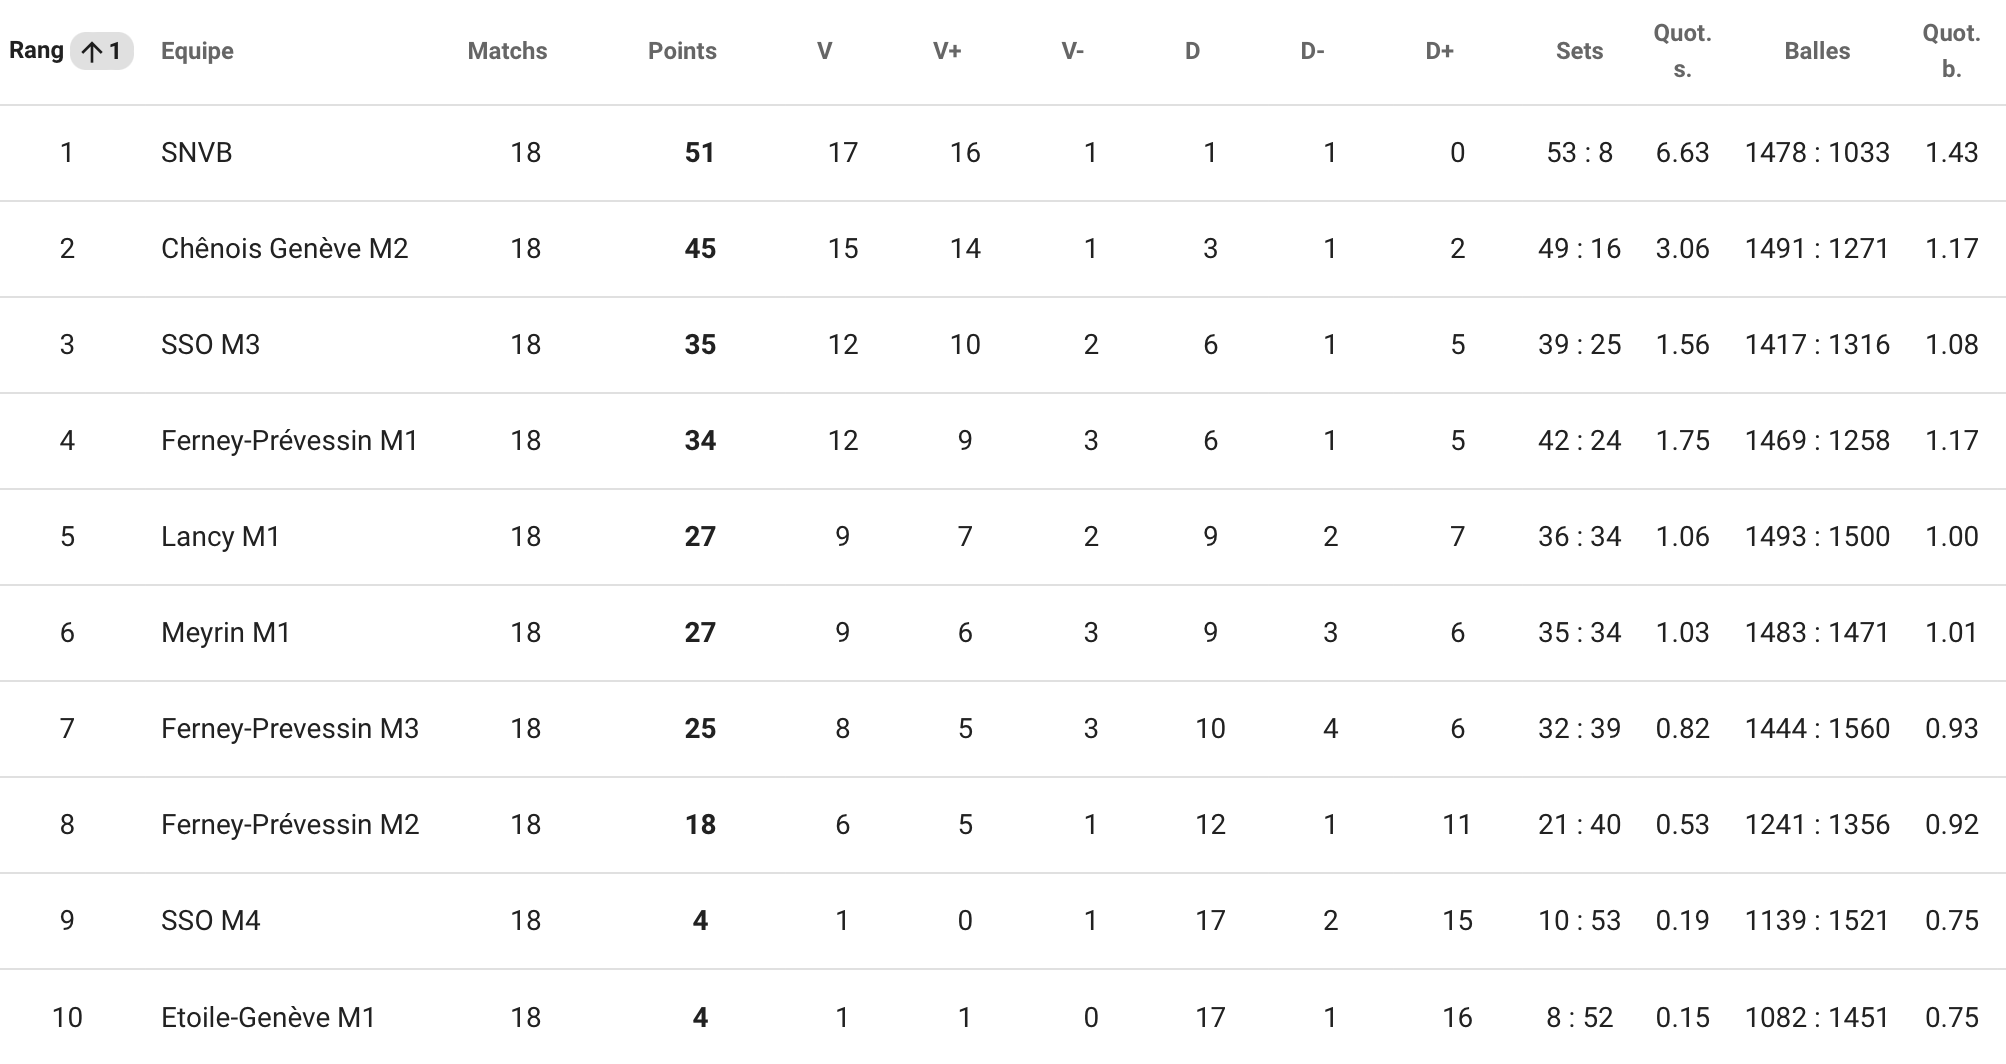2006x1064 pixels.
Task: Click the Rang sort arrow badge
Action: pos(101,51)
